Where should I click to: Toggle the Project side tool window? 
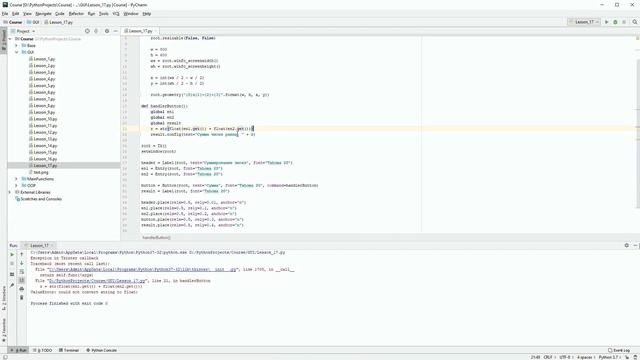4,39
